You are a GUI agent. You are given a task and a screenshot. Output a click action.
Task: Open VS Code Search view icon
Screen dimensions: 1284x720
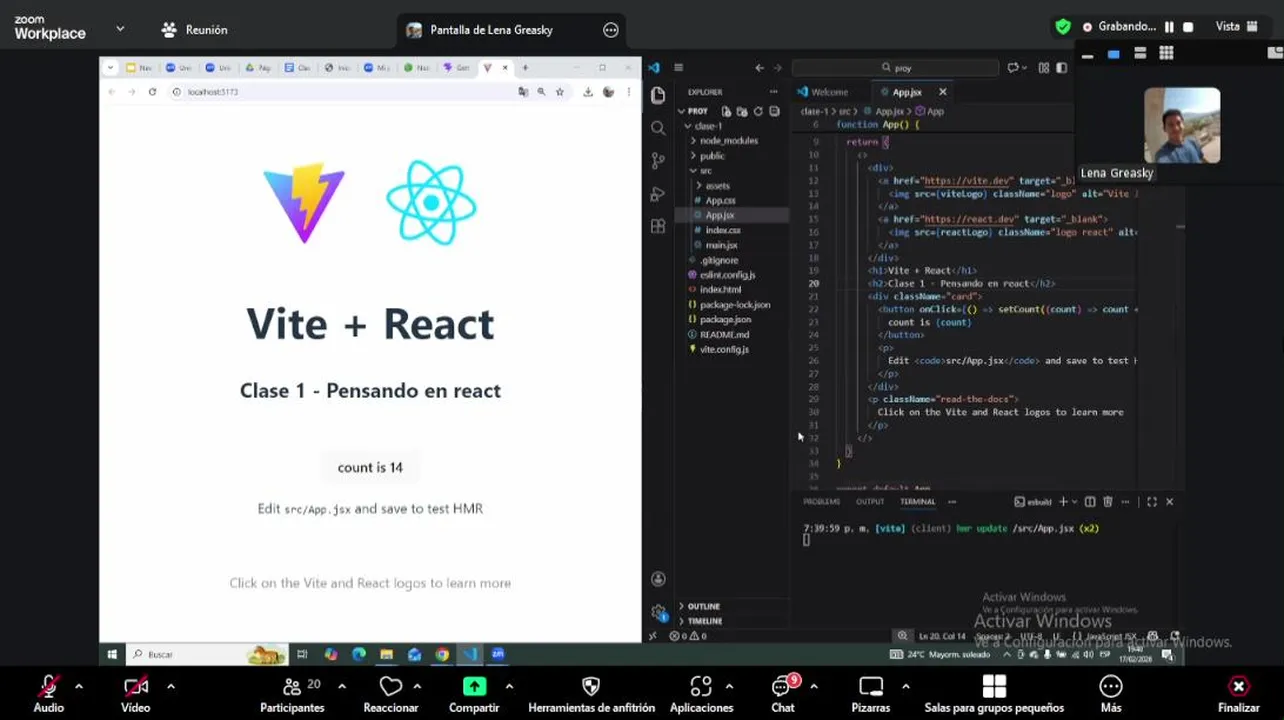[658, 128]
